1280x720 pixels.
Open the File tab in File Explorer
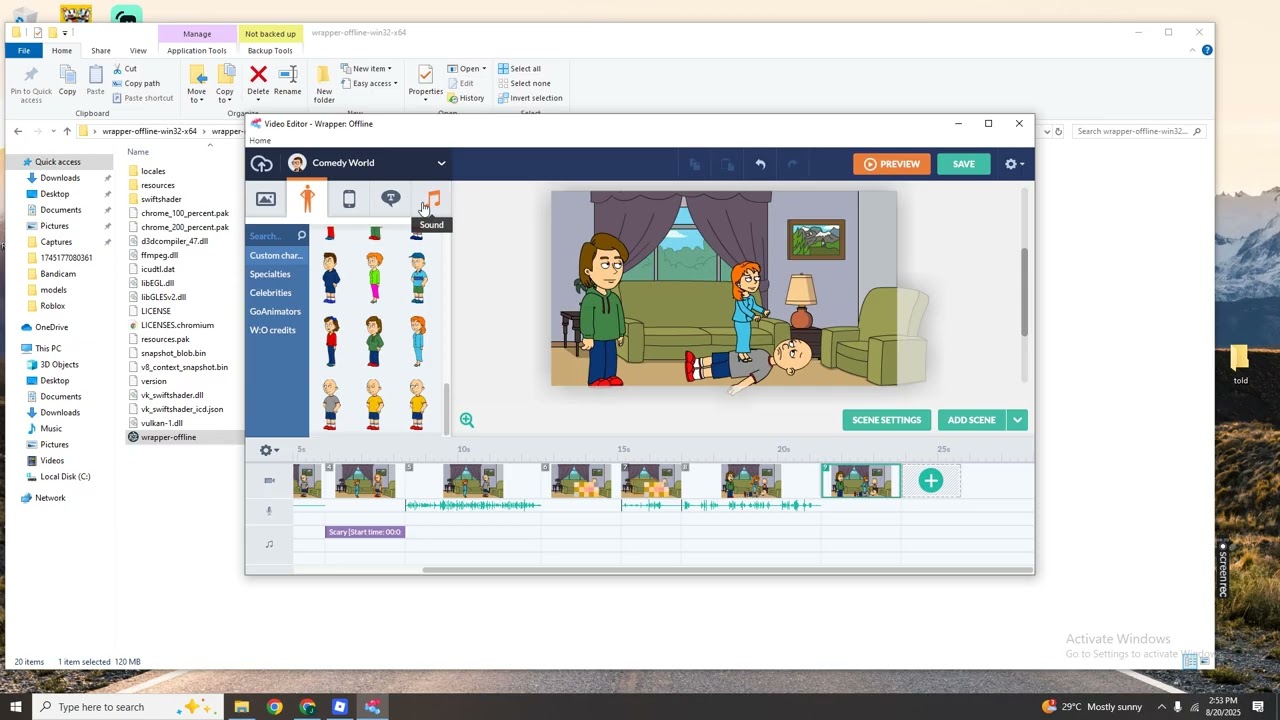pyautogui.click(x=24, y=51)
